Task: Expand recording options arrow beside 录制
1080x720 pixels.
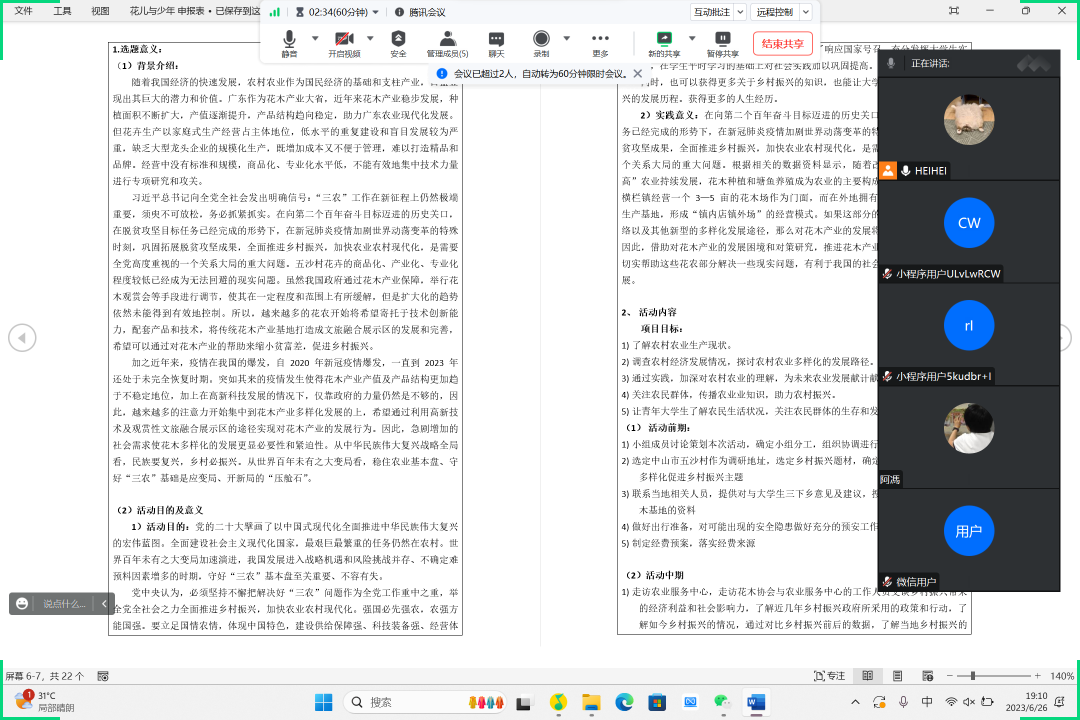Action: [x=567, y=39]
